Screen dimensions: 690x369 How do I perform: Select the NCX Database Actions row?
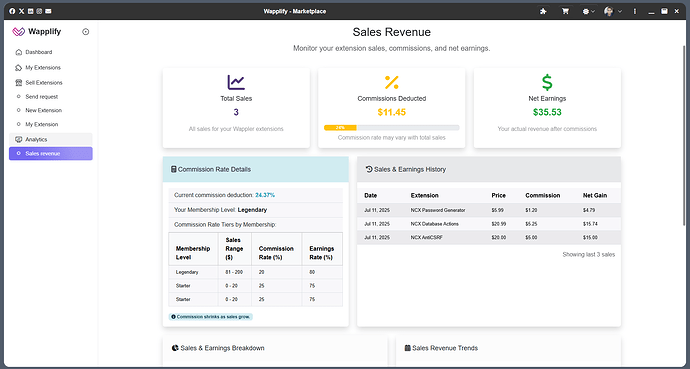pos(489,224)
